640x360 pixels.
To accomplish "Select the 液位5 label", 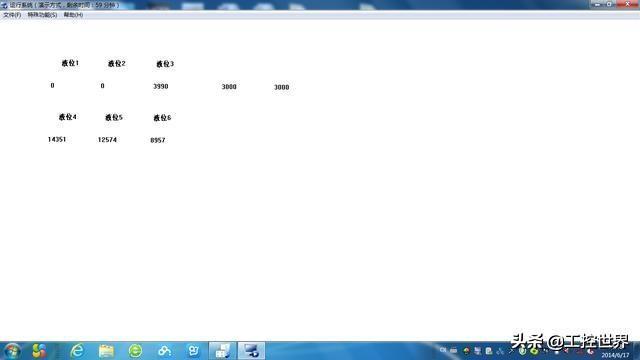I will point(114,117).
